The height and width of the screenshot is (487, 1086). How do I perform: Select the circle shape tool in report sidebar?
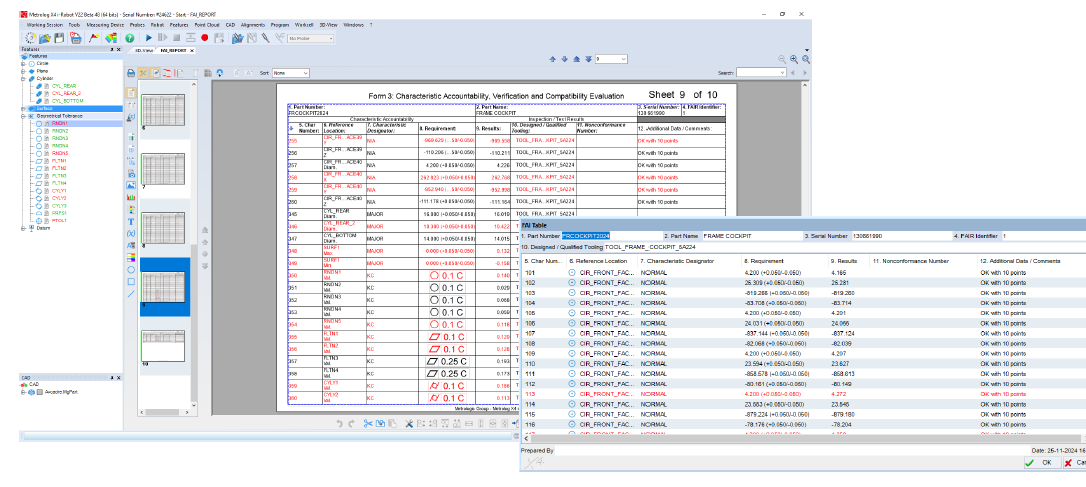pos(131,269)
